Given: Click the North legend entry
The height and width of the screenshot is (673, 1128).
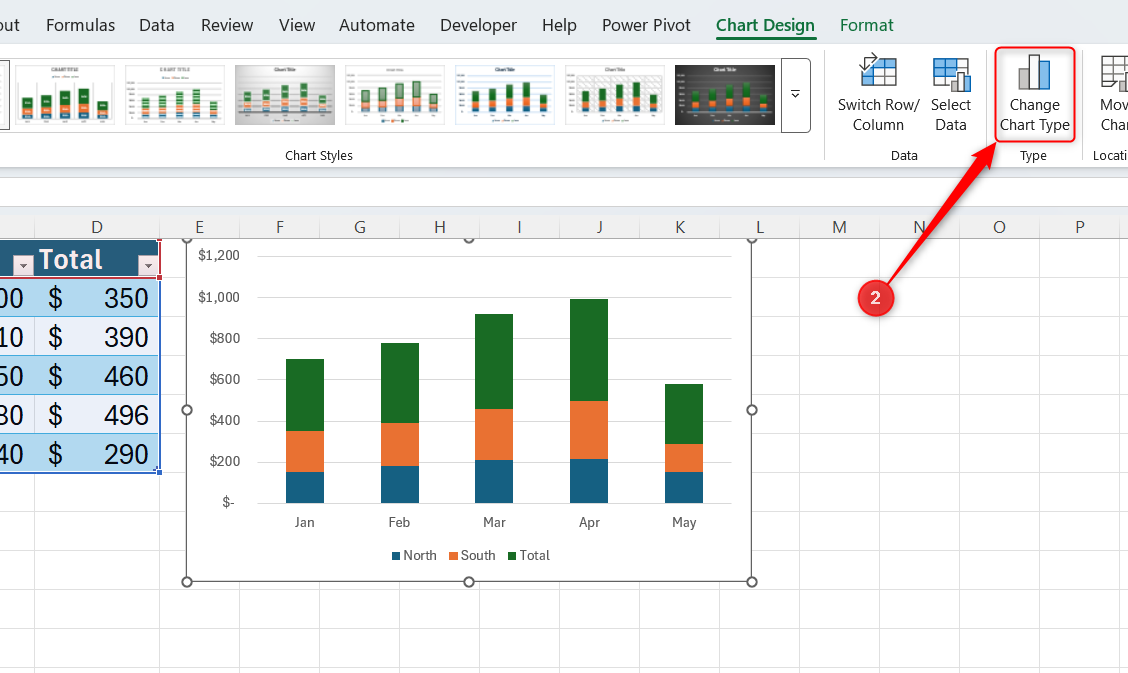Looking at the screenshot, I should [414, 555].
